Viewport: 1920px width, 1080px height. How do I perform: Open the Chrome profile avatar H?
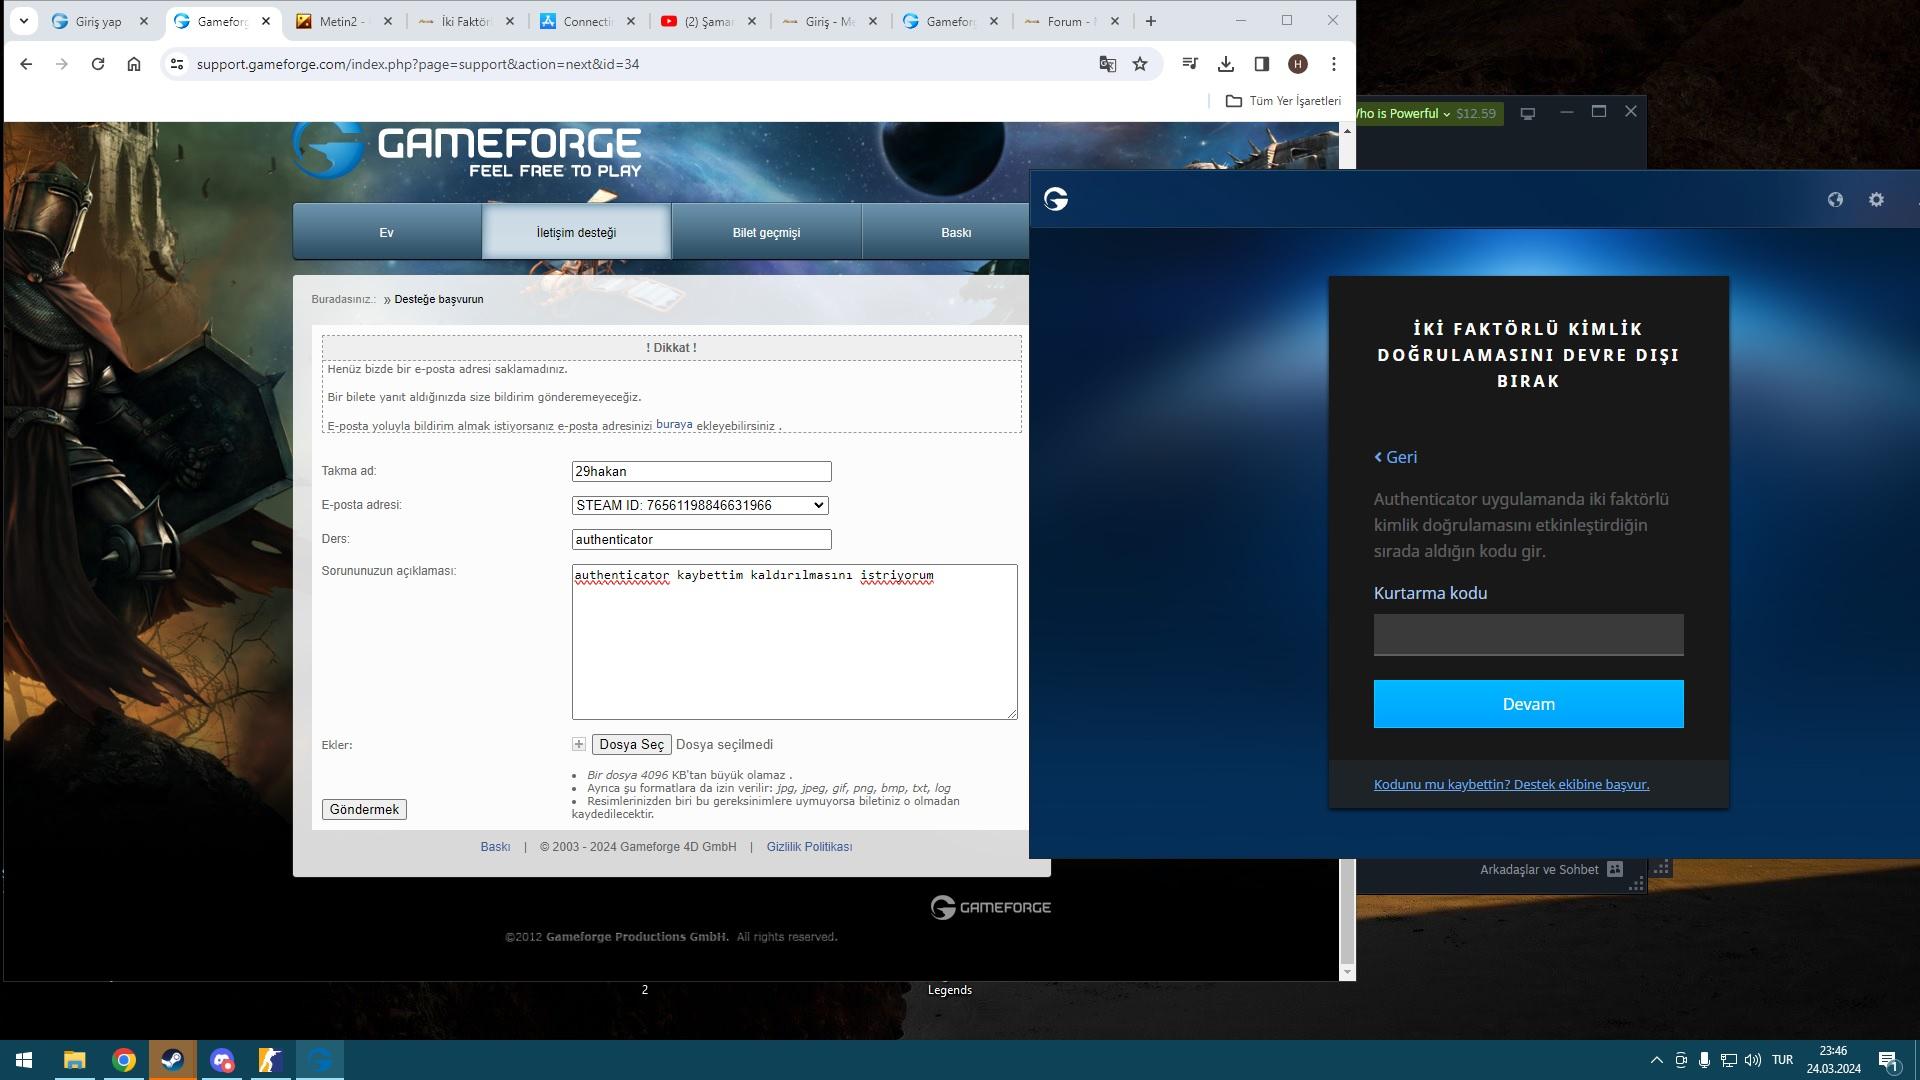coord(1297,63)
